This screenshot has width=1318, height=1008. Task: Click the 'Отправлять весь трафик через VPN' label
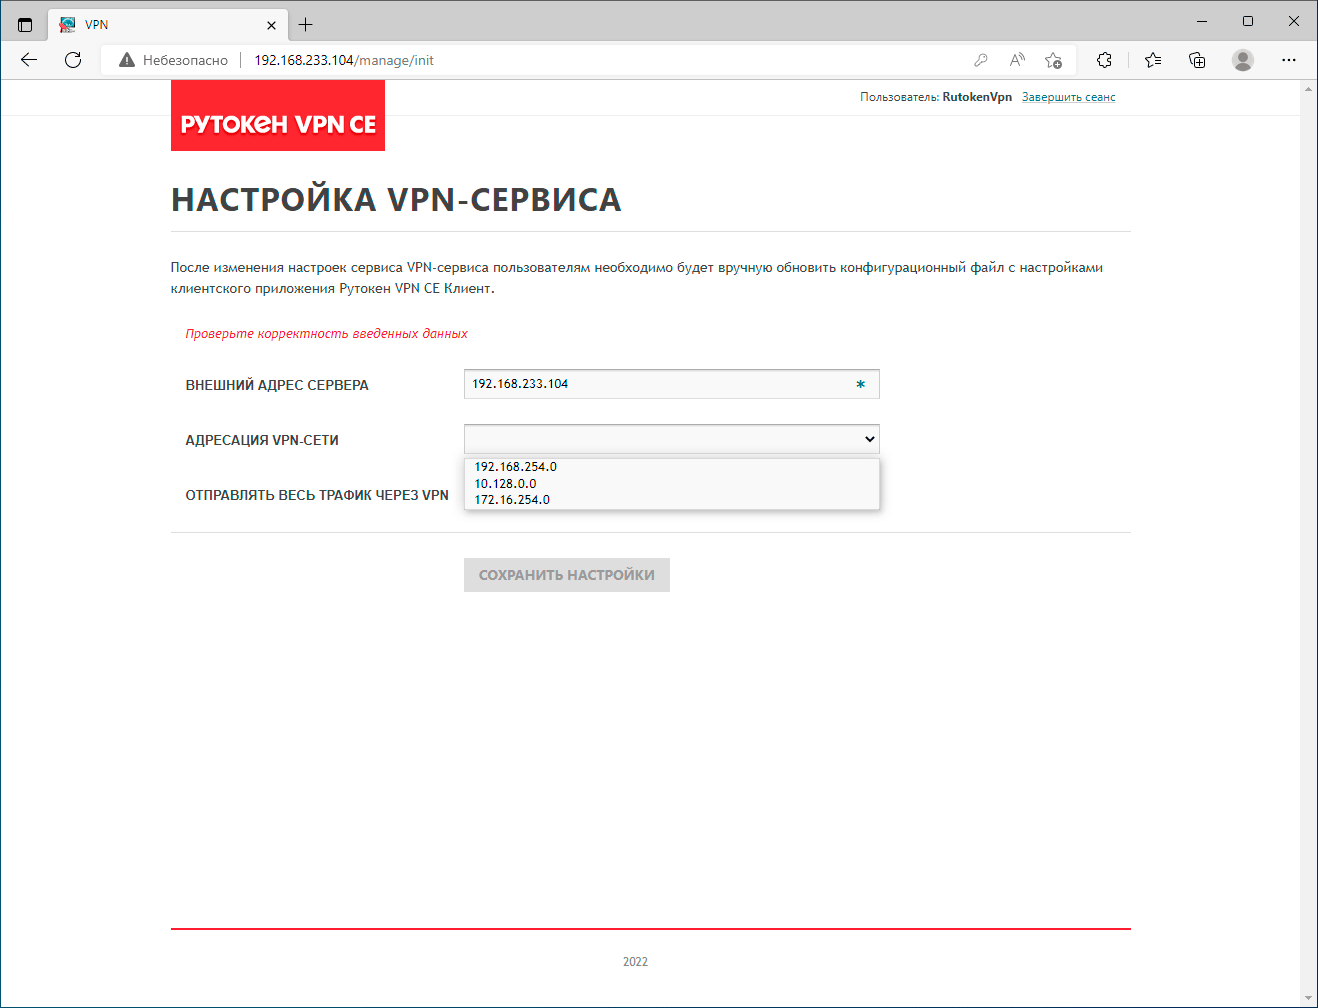[x=317, y=495]
